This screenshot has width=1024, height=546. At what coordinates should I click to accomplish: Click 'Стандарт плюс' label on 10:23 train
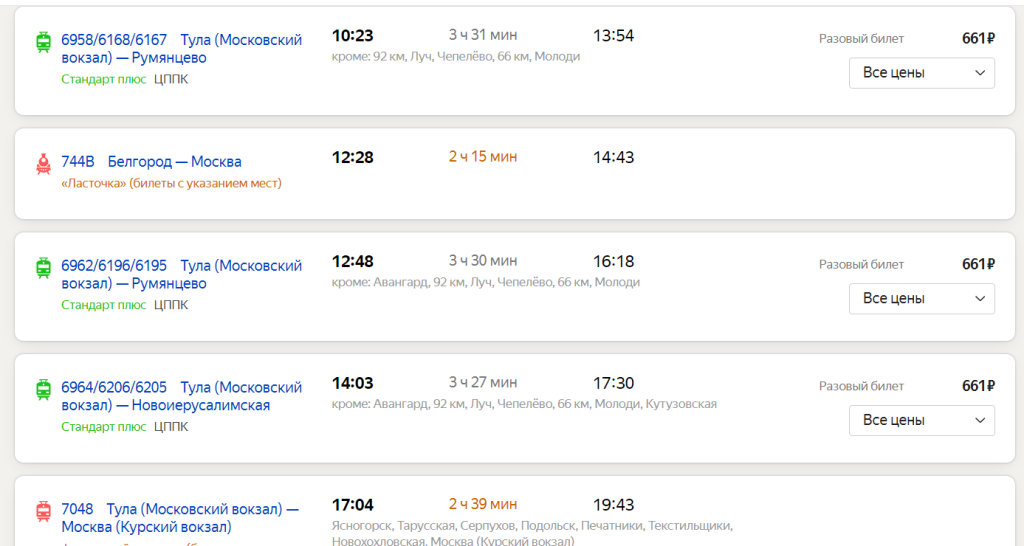[103, 80]
